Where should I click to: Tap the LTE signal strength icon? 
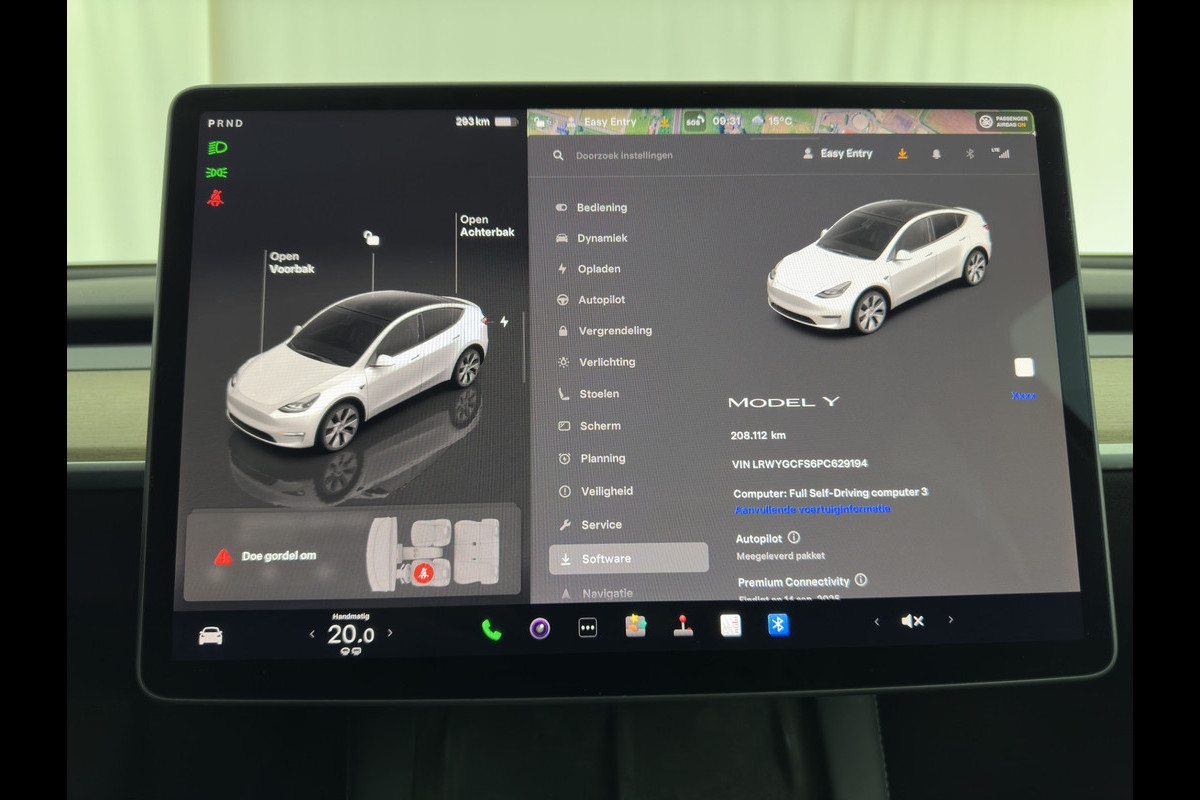(x=1000, y=153)
